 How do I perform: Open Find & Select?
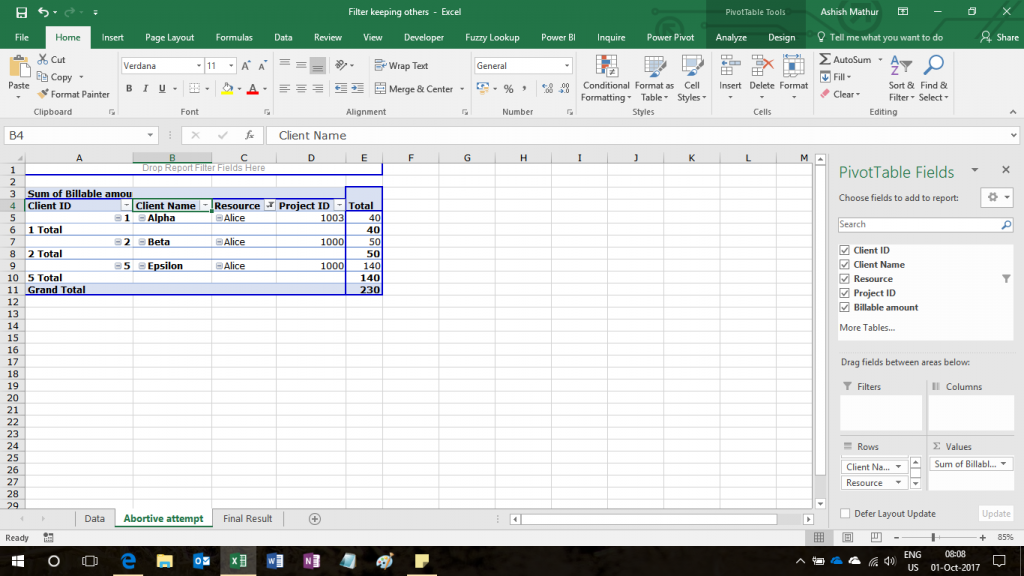[934, 78]
